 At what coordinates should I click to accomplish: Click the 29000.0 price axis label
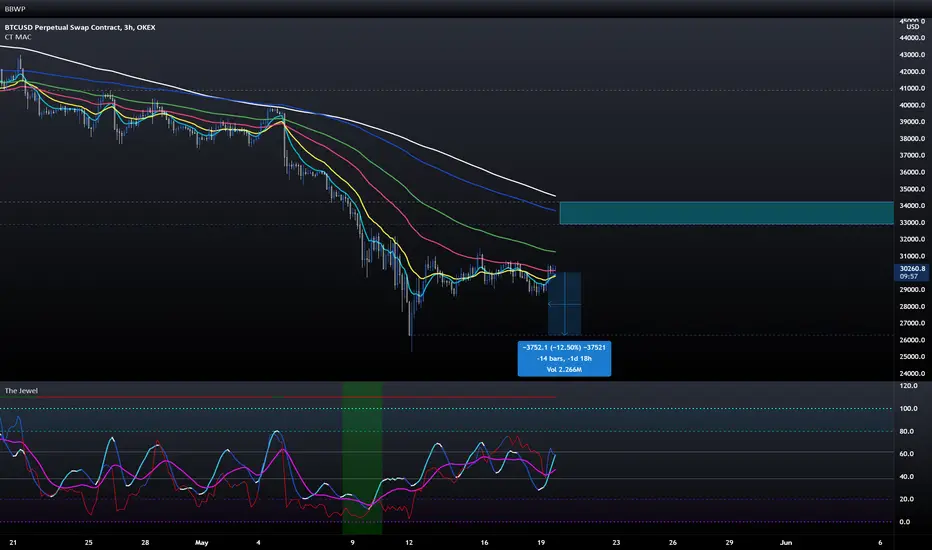pyautogui.click(x=912, y=290)
